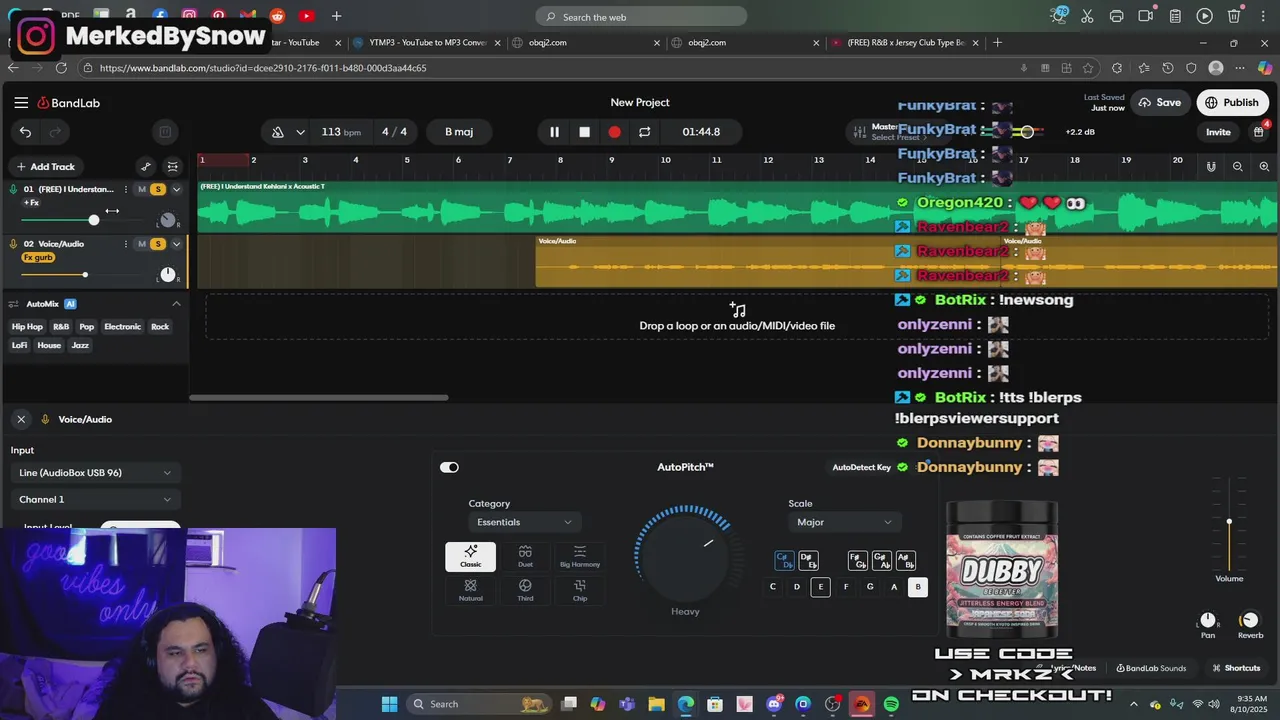Open the Master preset mixer icon

859,132
